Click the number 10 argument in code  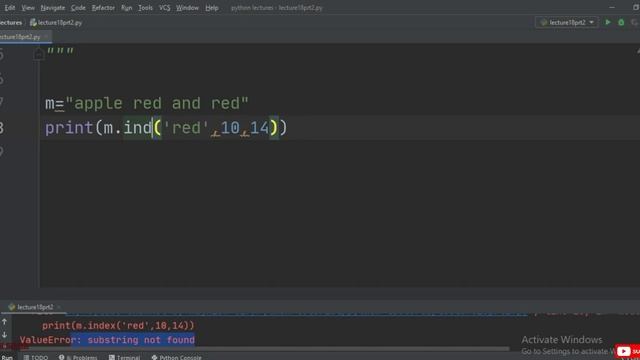point(230,128)
